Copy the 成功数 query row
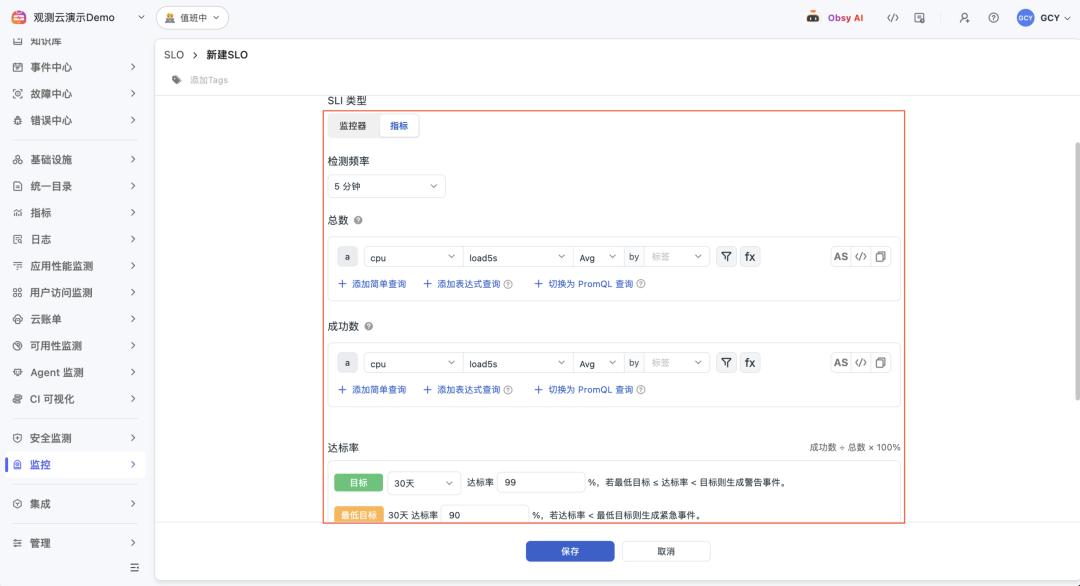This screenshot has width=1080, height=586. (x=880, y=363)
